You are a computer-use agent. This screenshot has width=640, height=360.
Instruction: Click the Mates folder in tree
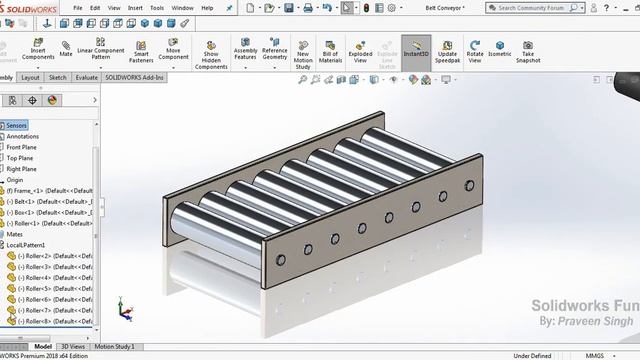[14, 234]
